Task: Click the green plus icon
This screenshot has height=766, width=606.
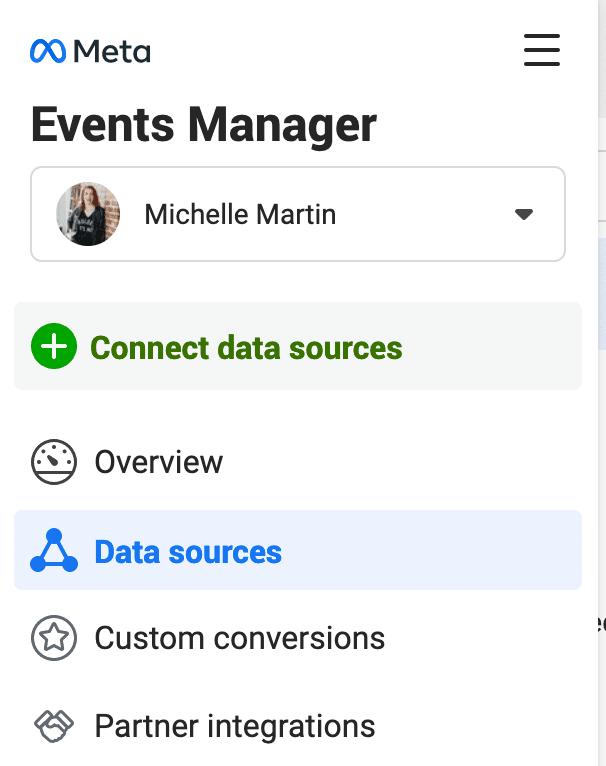Action: tap(54, 348)
